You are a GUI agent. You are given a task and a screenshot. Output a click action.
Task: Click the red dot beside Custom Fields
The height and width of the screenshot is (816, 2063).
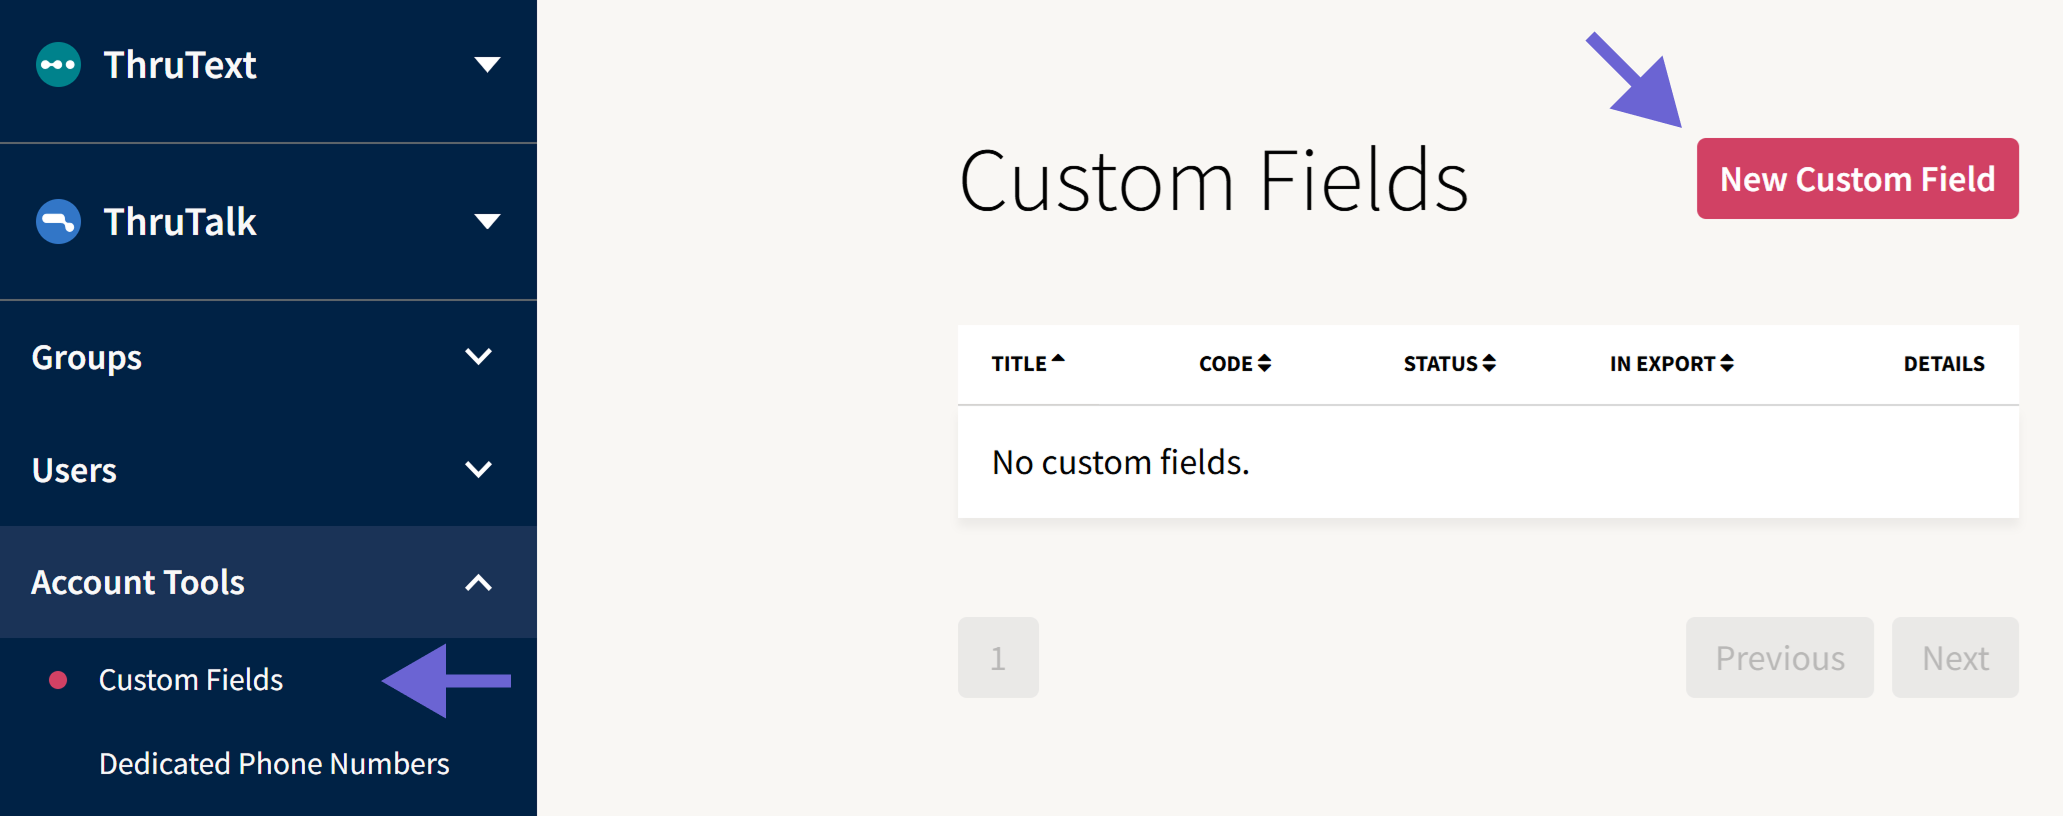(58, 680)
